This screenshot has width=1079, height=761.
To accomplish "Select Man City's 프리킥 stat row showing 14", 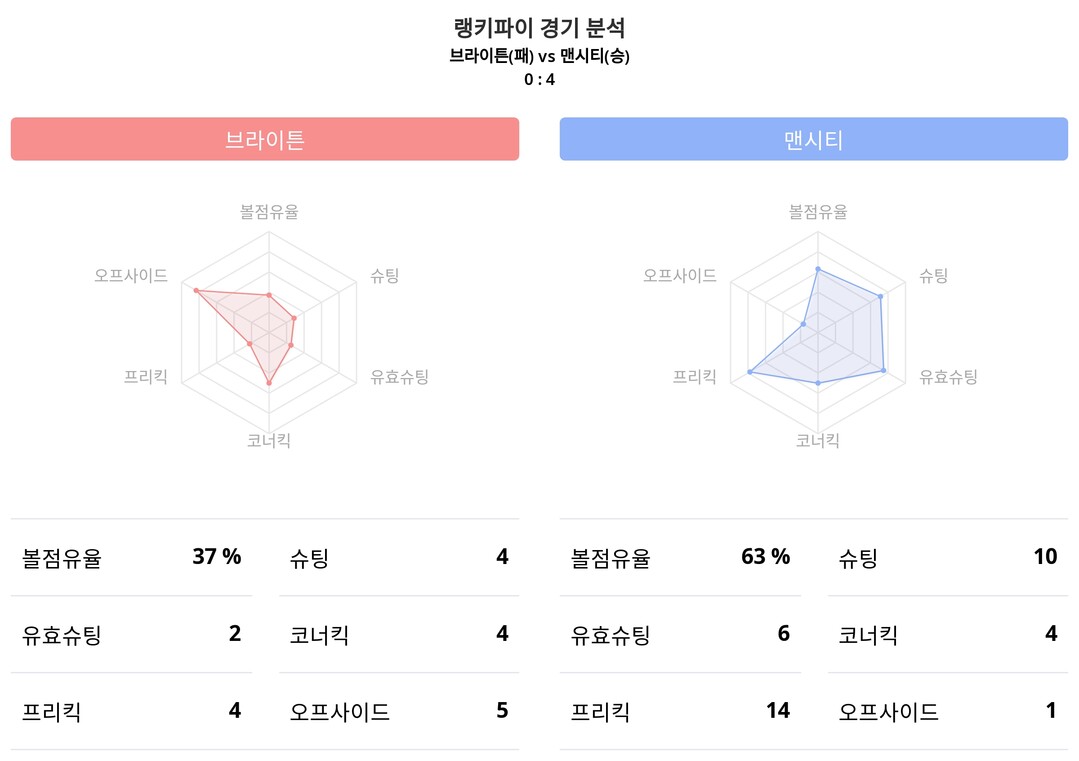I will (x=680, y=711).
